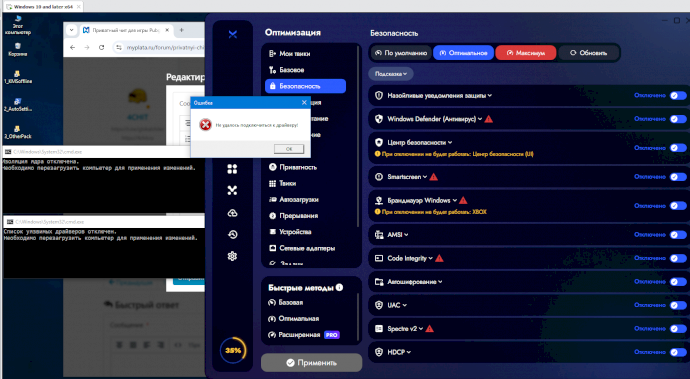Expand the chevron next to UAC

click(404, 305)
